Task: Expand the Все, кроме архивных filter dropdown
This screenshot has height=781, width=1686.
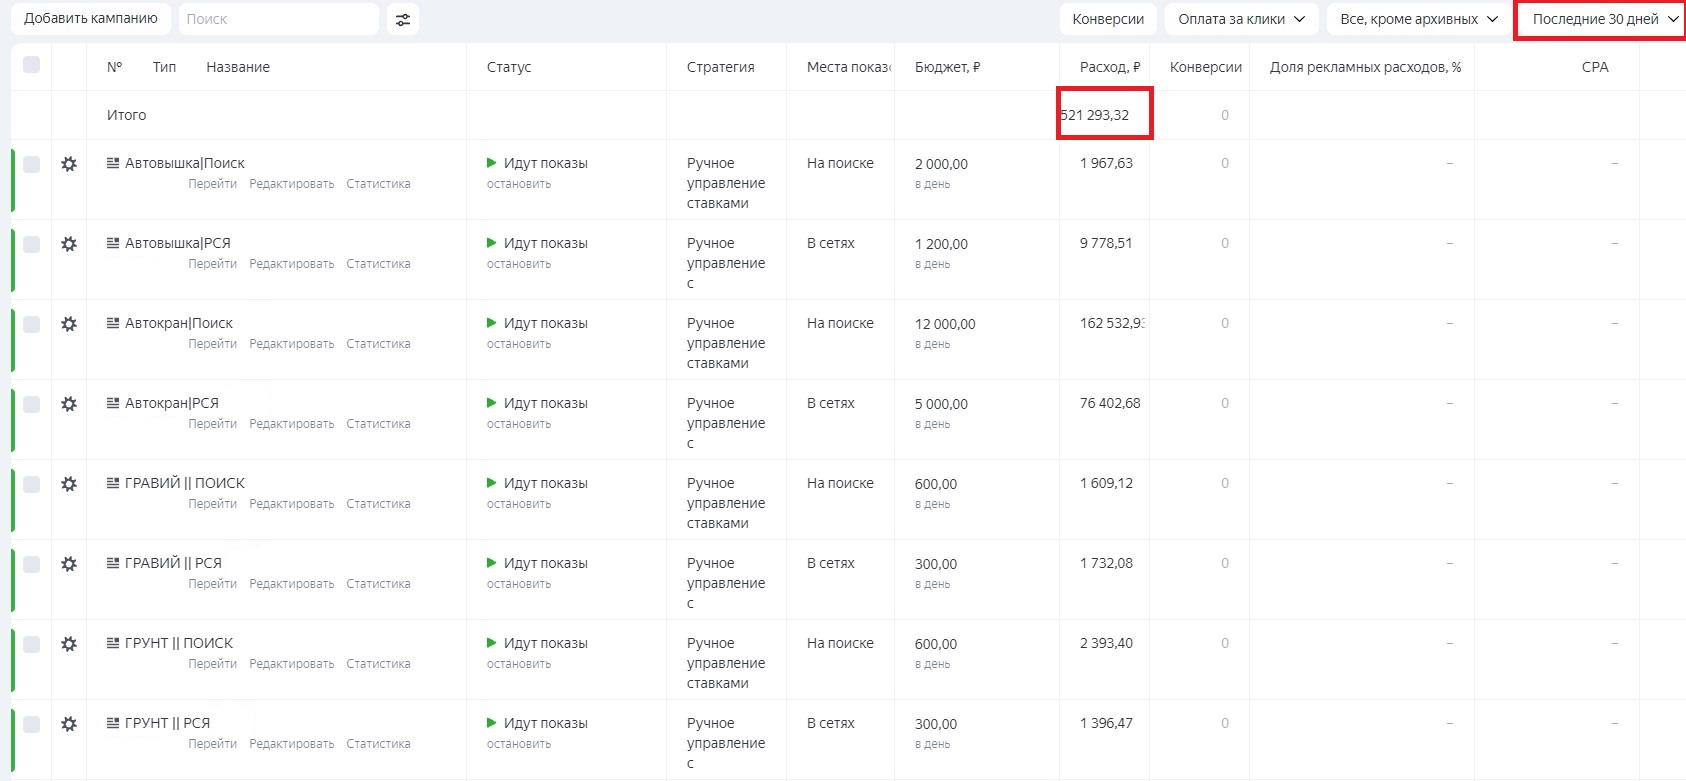Action: [x=1418, y=19]
